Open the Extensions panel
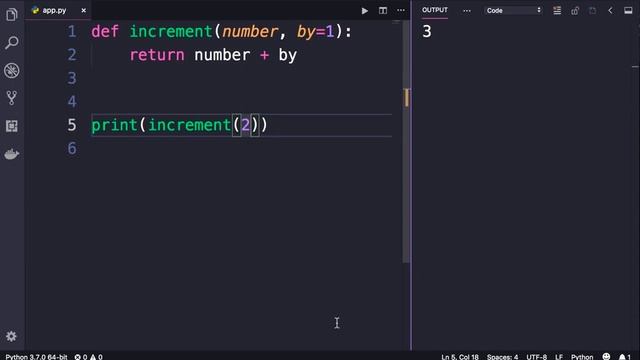 11,126
